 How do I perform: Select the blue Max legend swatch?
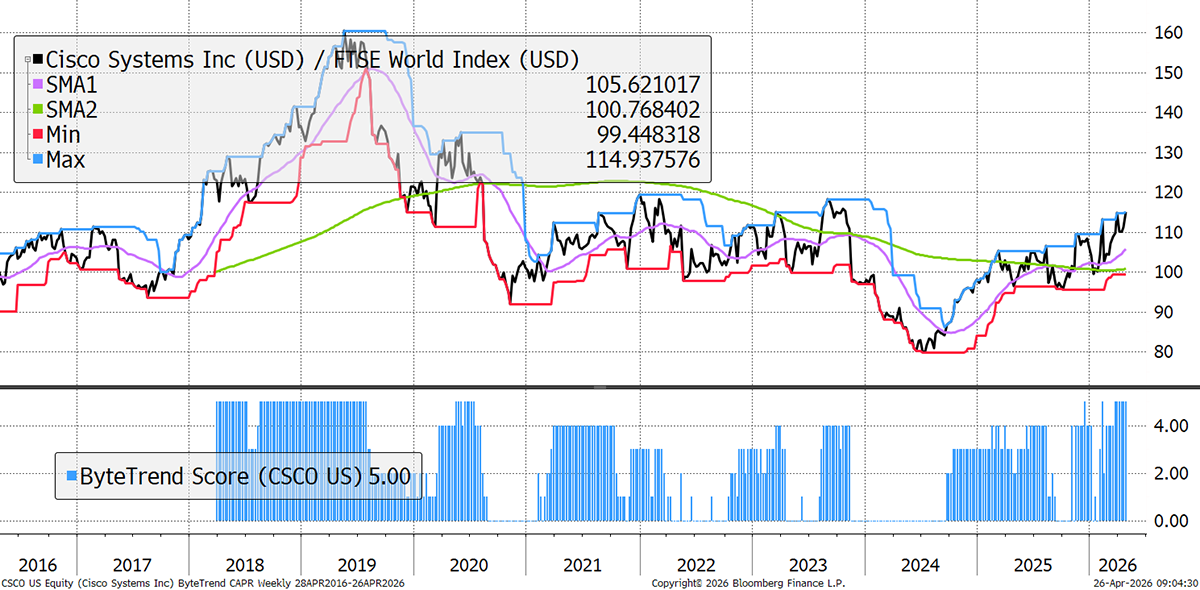(39, 159)
